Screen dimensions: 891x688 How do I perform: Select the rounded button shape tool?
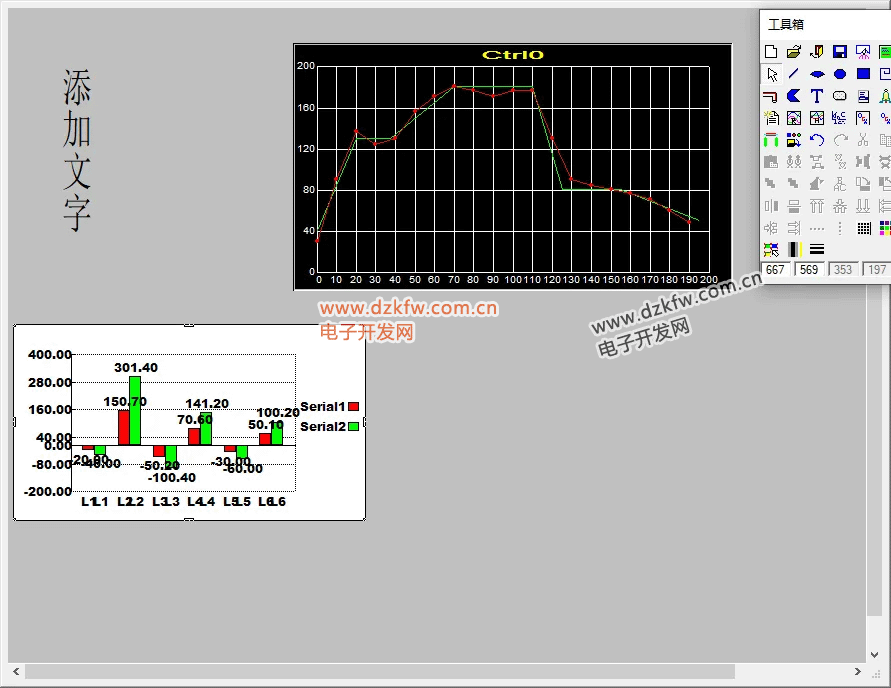click(x=840, y=97)
